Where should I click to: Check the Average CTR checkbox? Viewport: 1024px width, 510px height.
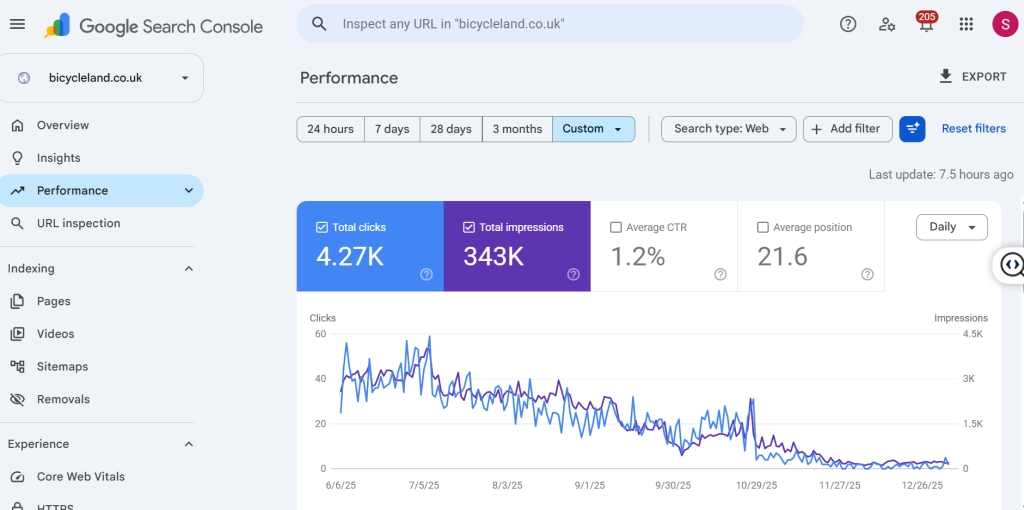point(615,227)
